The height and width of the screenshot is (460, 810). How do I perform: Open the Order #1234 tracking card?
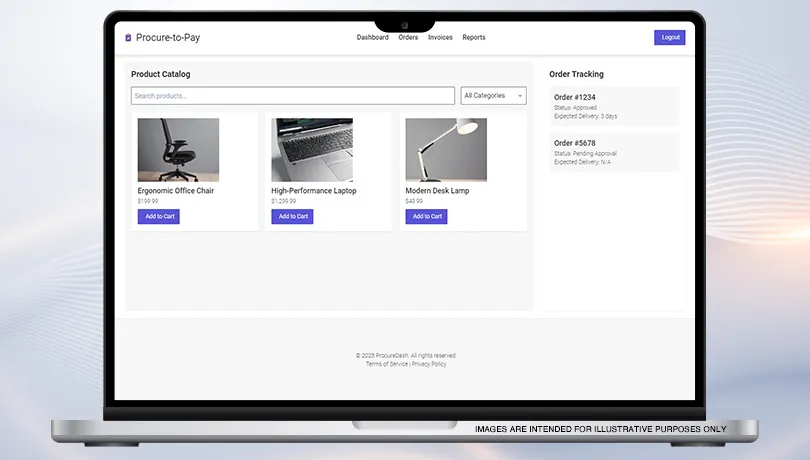click(614, 106)
